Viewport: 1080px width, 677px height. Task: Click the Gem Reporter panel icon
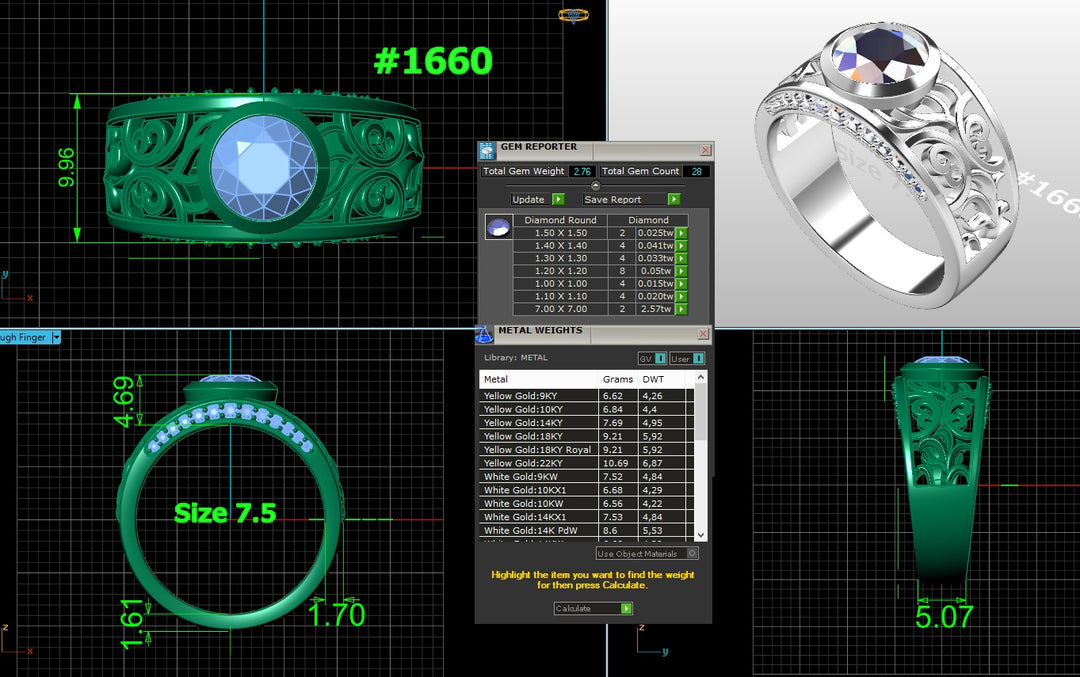tap(487, 150)
